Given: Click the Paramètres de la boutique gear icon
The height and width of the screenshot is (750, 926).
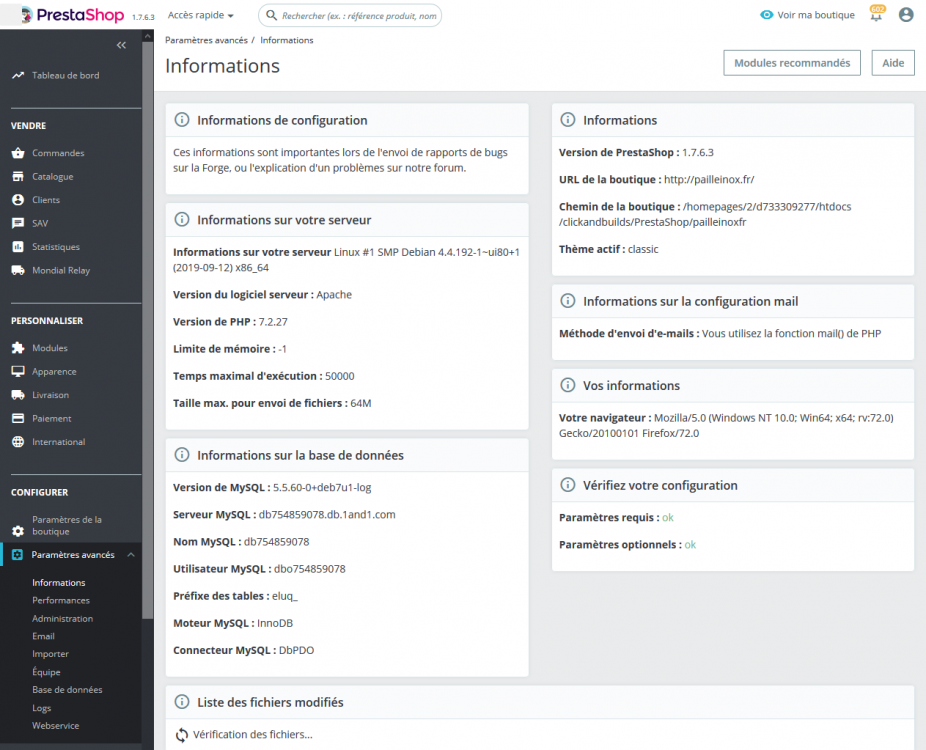Looking at the screenshot, I should (x=18, y=531).
